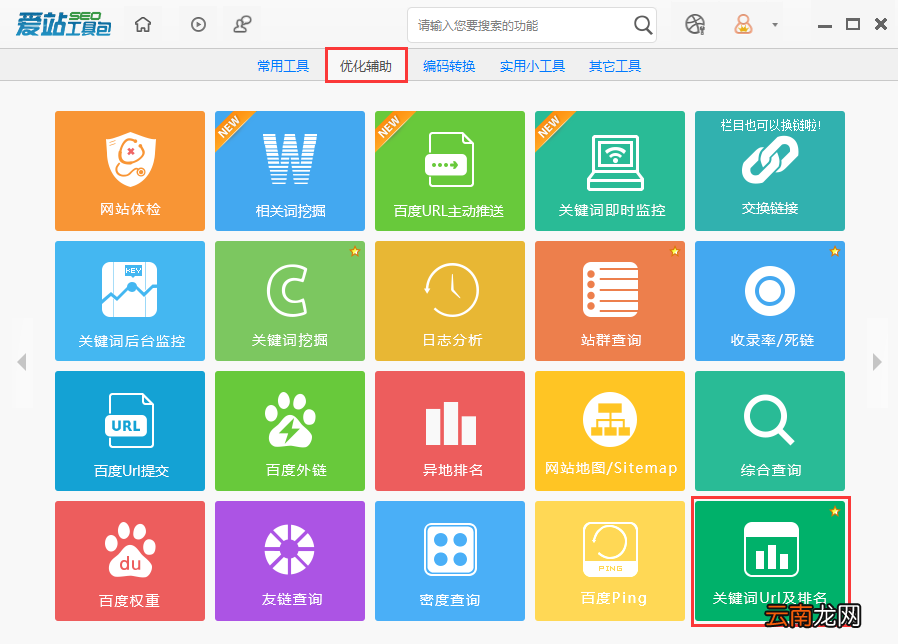
Task: Open the 交换链接 tile
Action: (x=770, y=171)
